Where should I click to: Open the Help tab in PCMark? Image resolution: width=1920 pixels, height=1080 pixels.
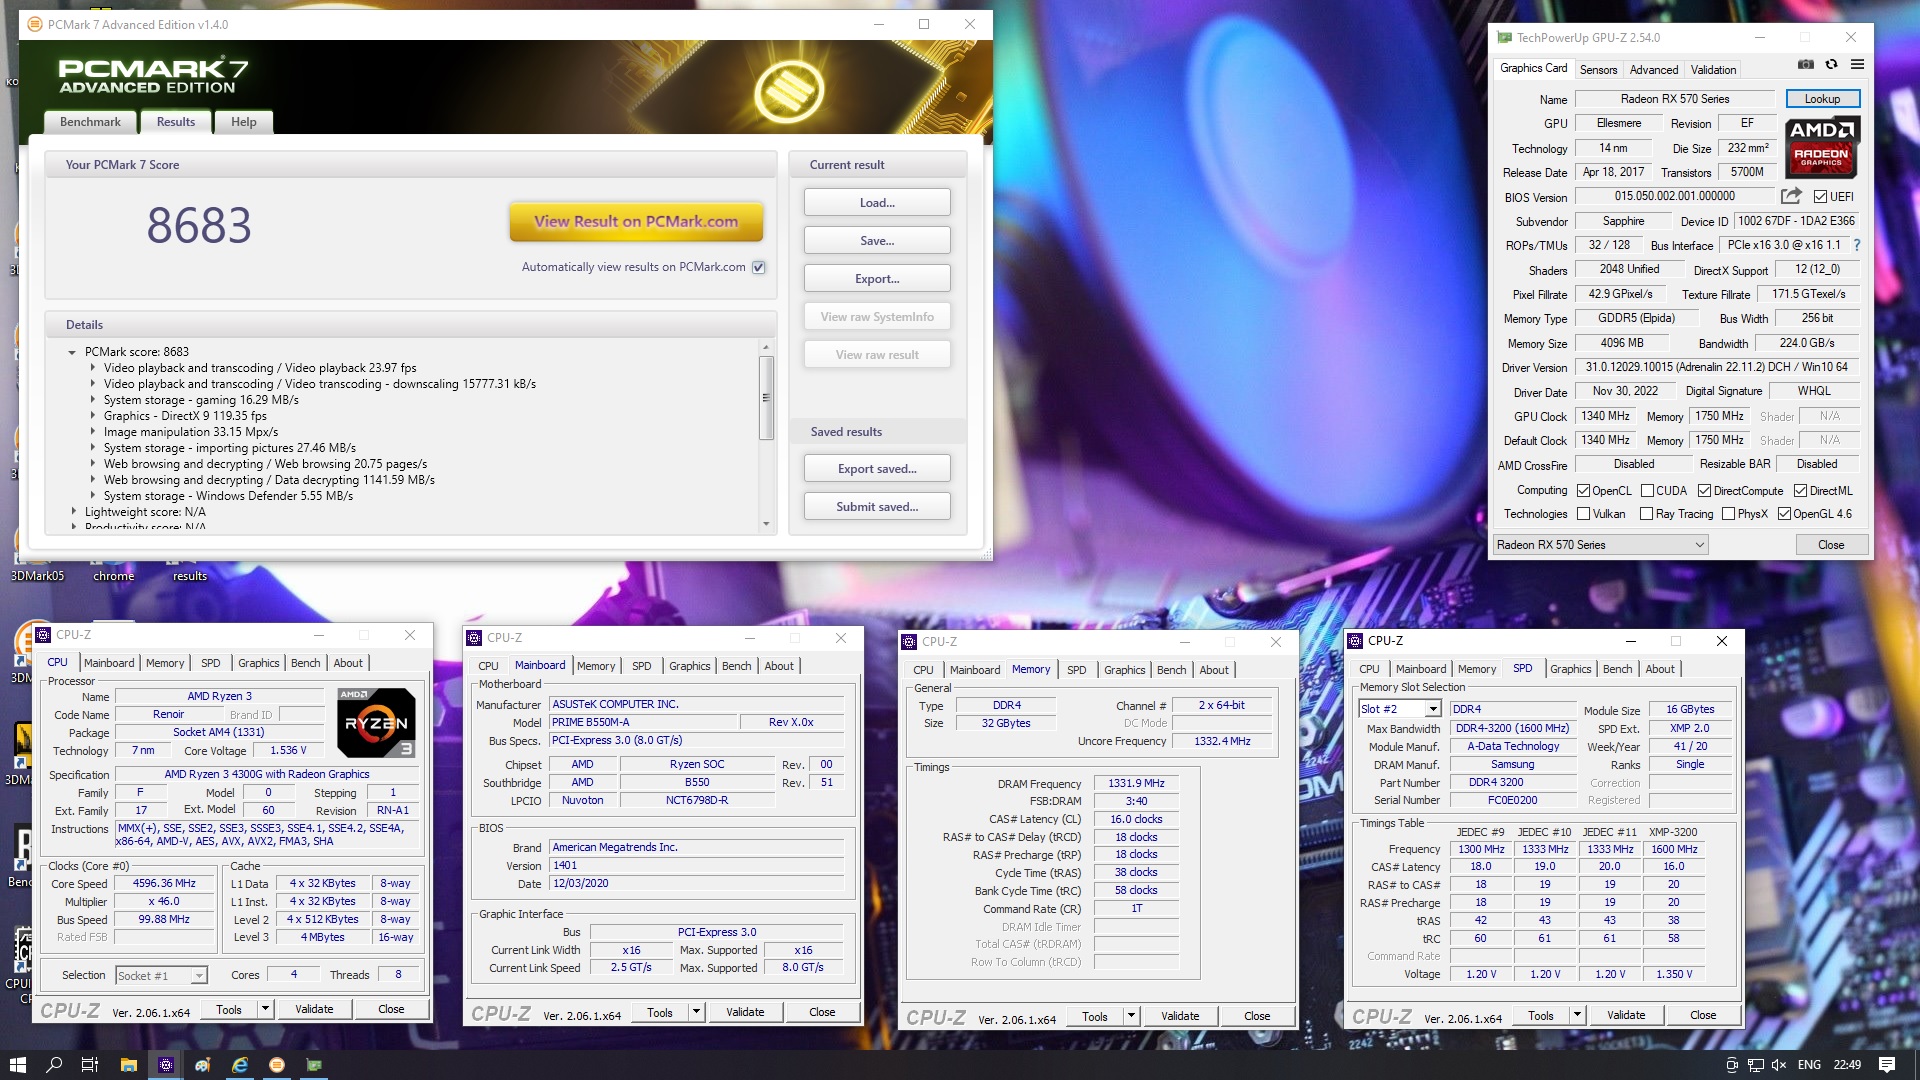click(243, 122)
